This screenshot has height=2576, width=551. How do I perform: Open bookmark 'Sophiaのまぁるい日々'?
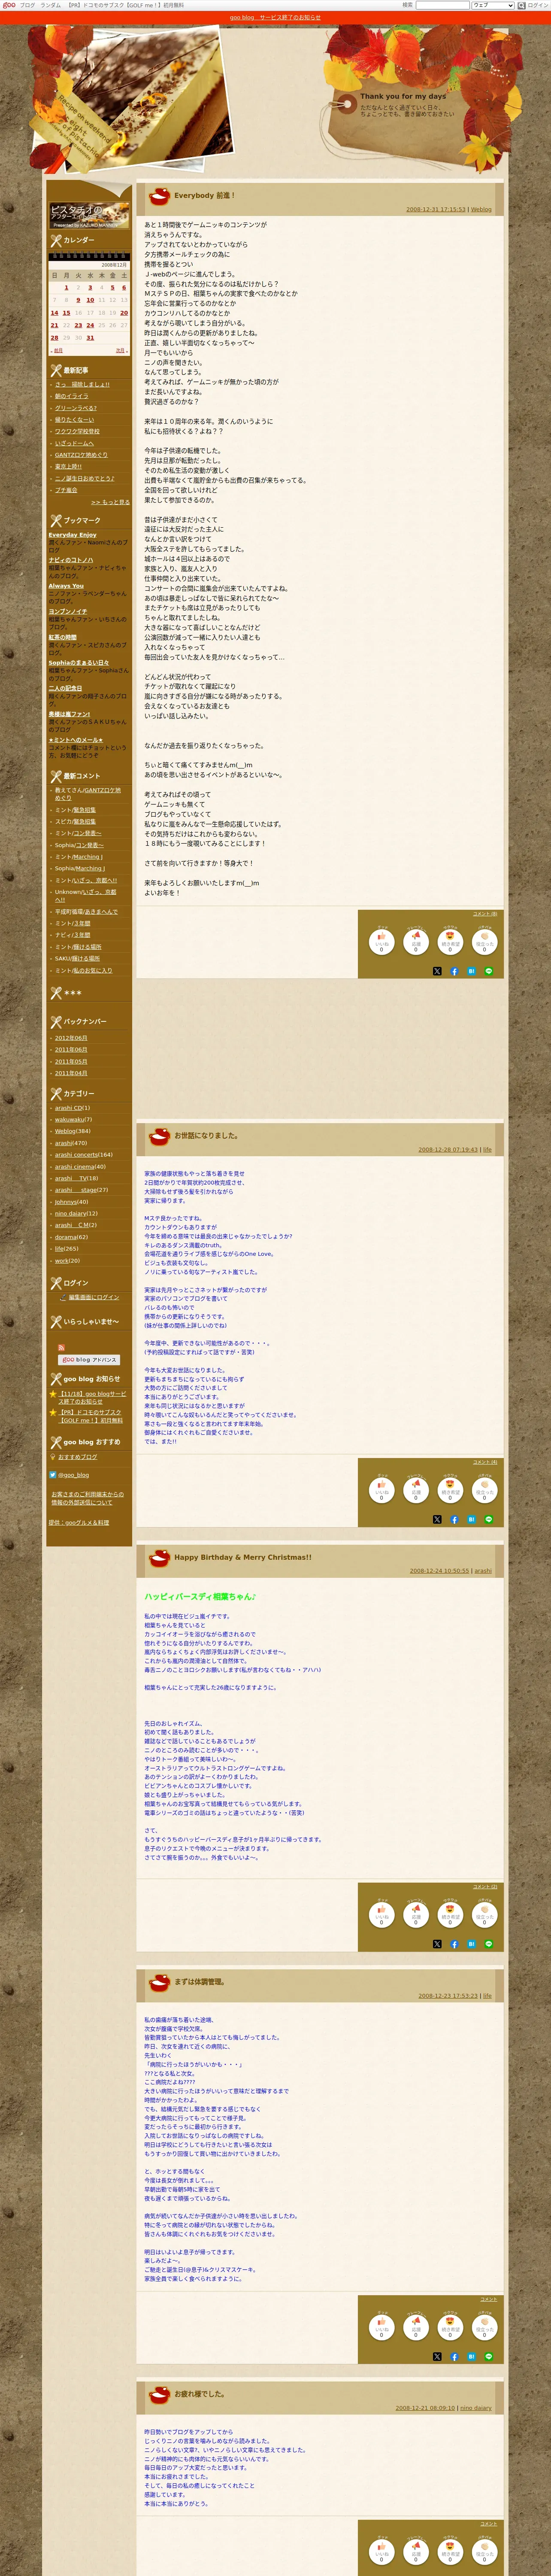coord(79,662)
